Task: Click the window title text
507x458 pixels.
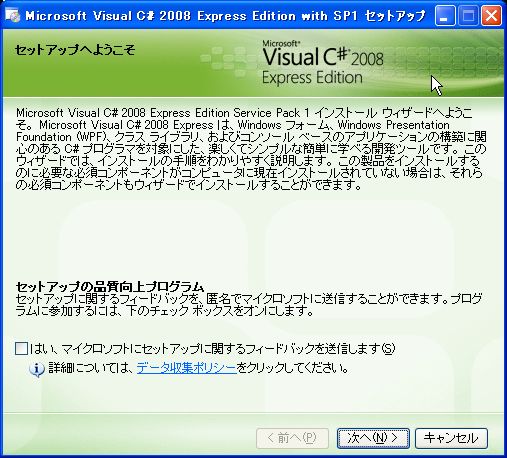Action: click(225, 16)
